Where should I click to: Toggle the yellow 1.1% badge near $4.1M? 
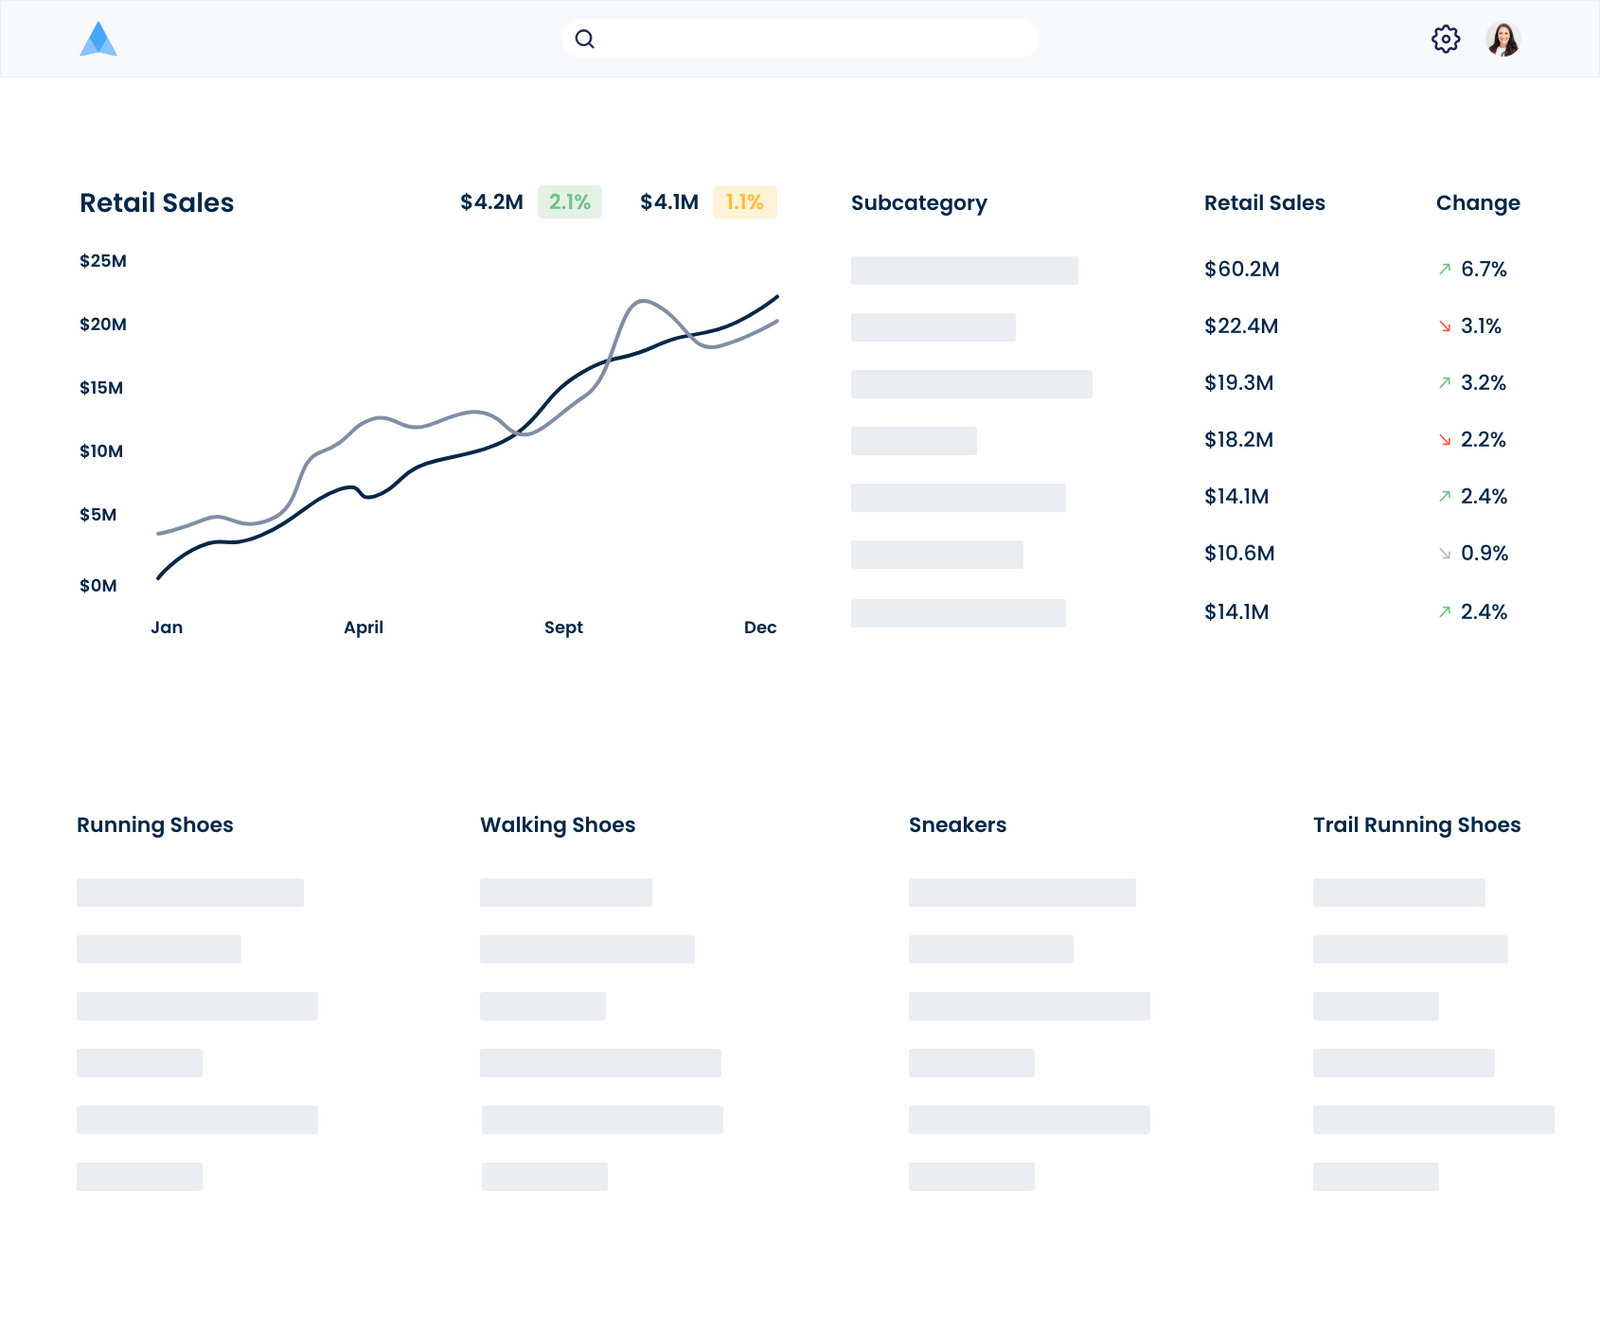(743, 201)
